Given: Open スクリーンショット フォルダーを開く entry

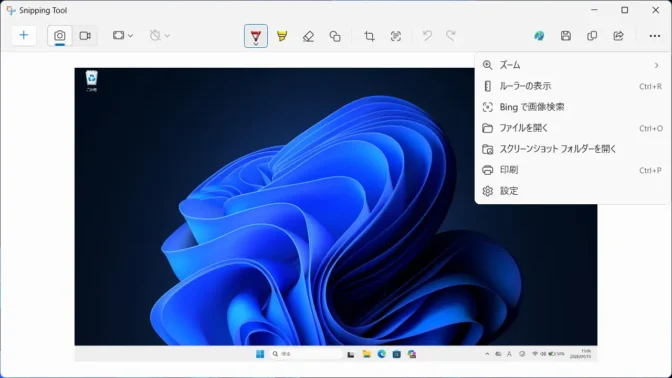Looking at the screenshot, I should pos(572,149).
